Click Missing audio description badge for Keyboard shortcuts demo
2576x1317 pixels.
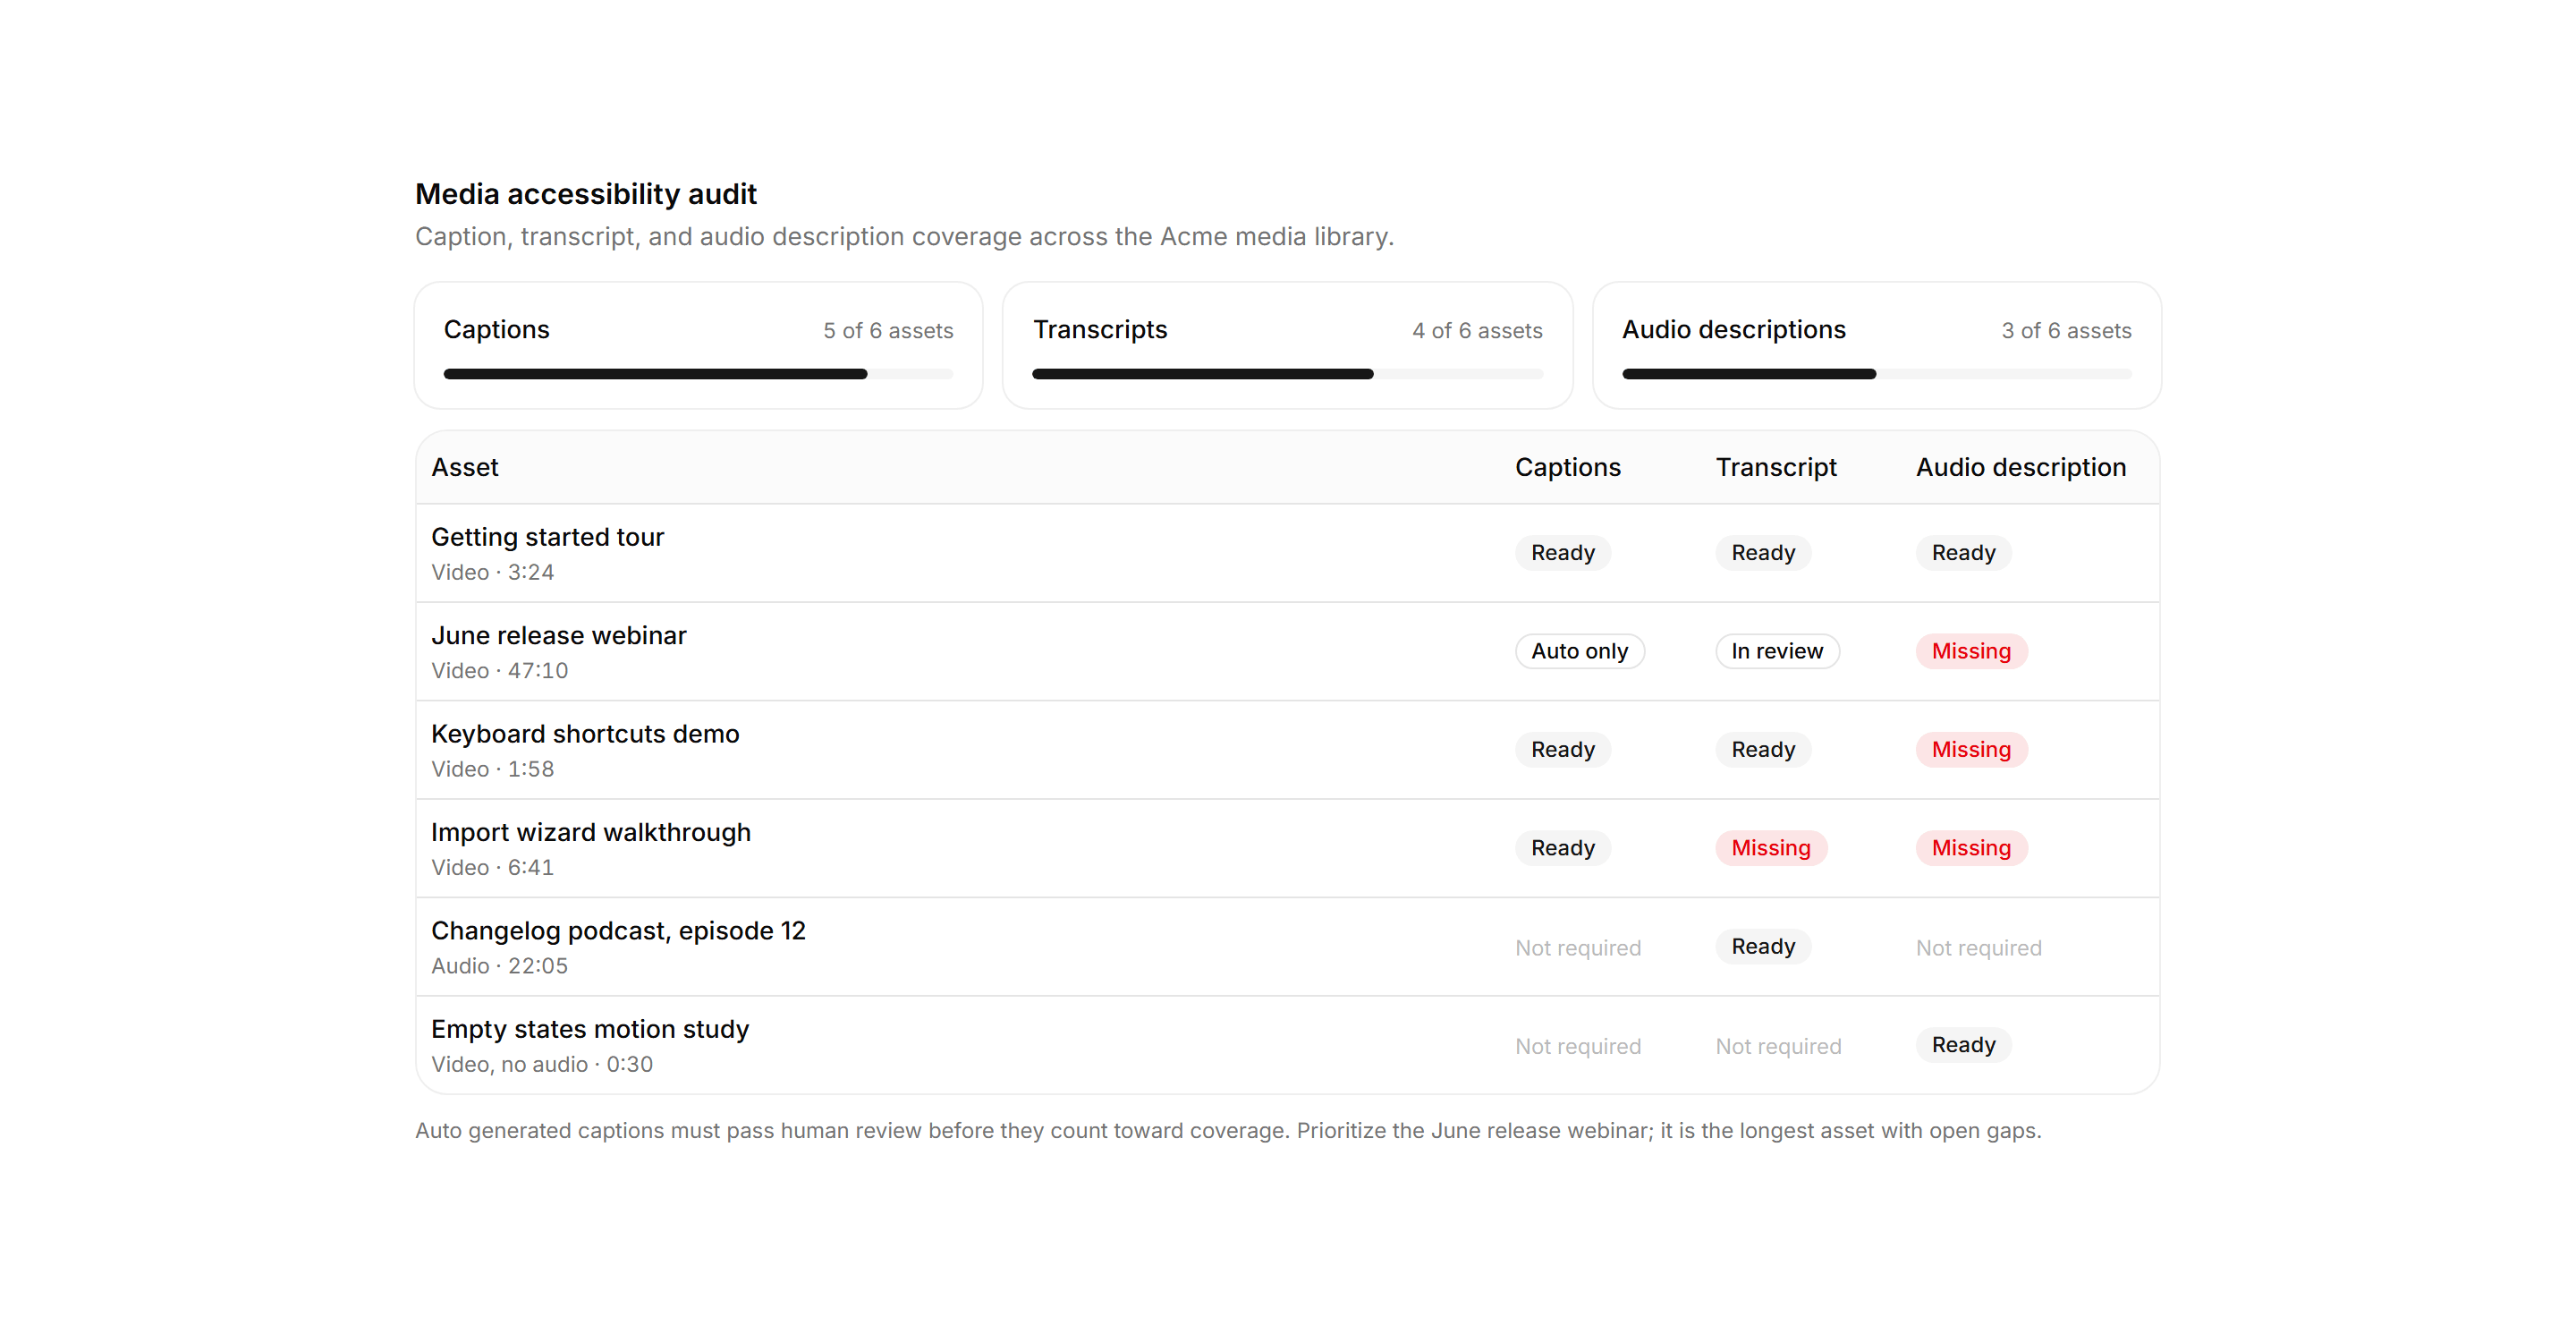pos(1971,750)
